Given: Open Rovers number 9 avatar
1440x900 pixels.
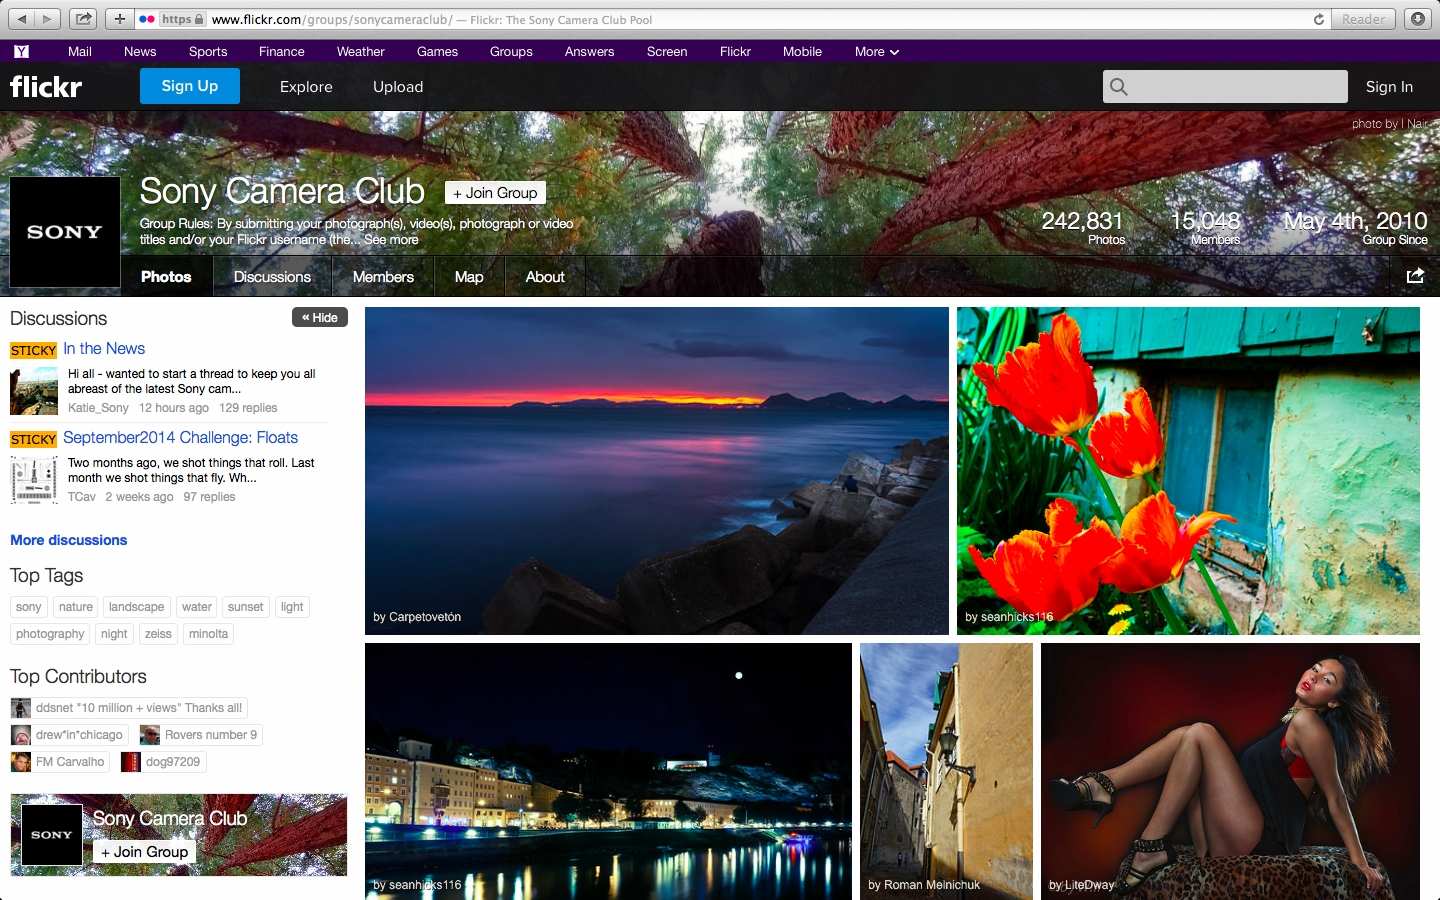Looking at the screenshot, I should (150, 735).
